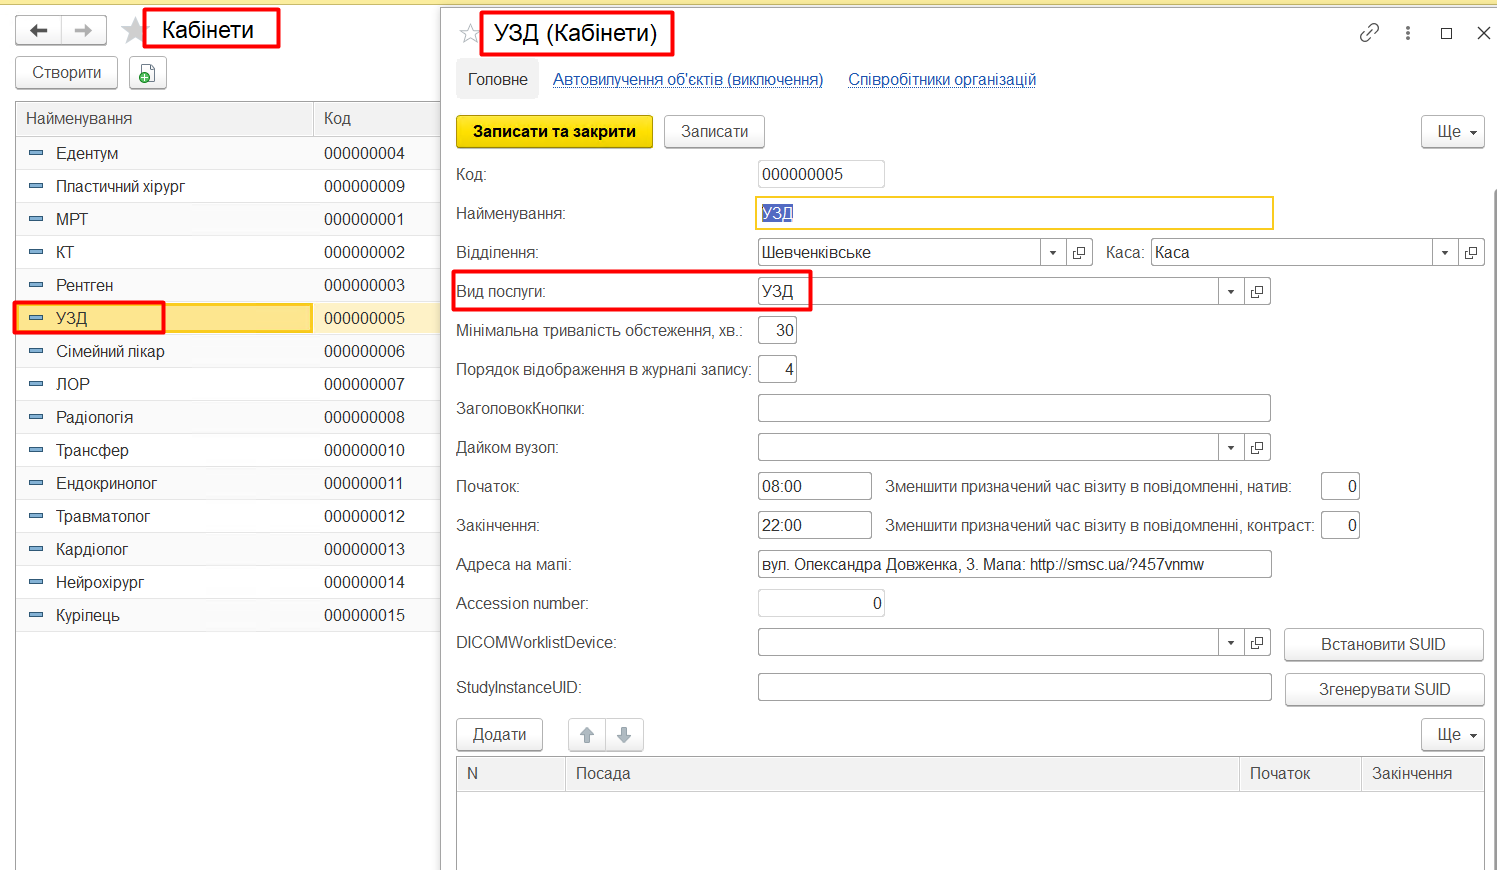Add УЗД (Кабінети) form to favorites star

[x=469, y=34]
